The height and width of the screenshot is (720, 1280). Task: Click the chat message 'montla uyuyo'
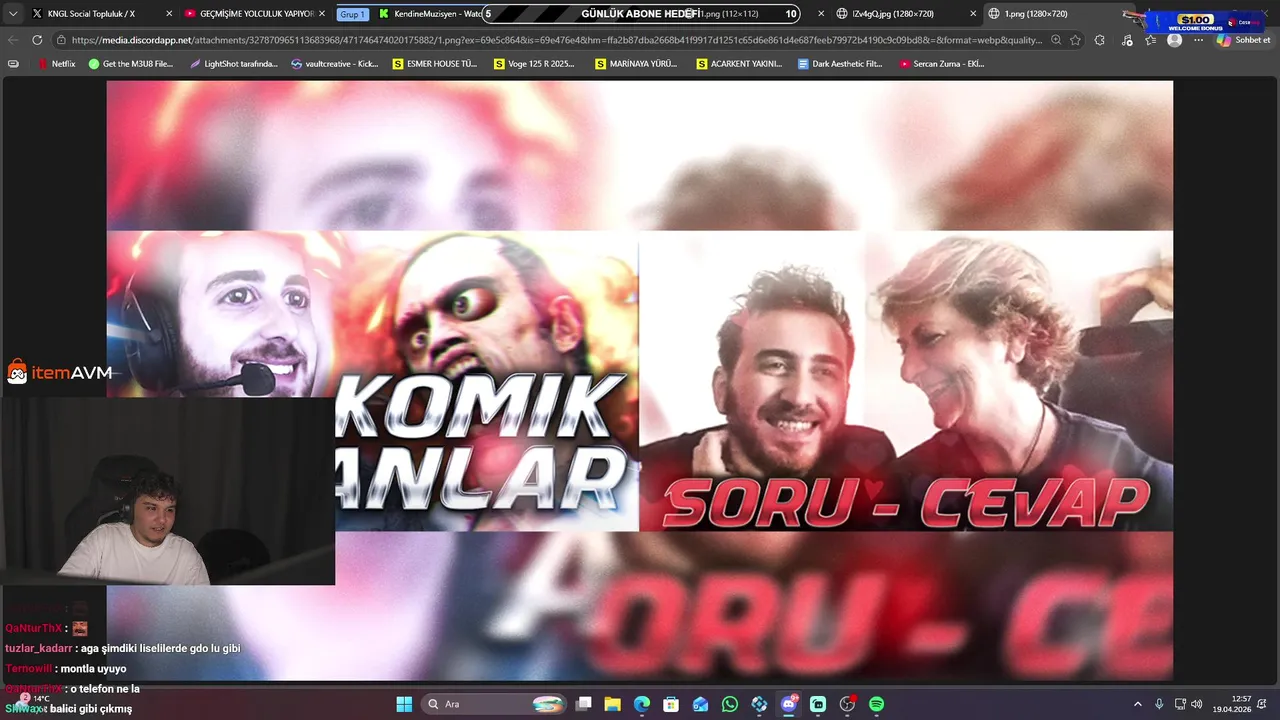[94, 669]
